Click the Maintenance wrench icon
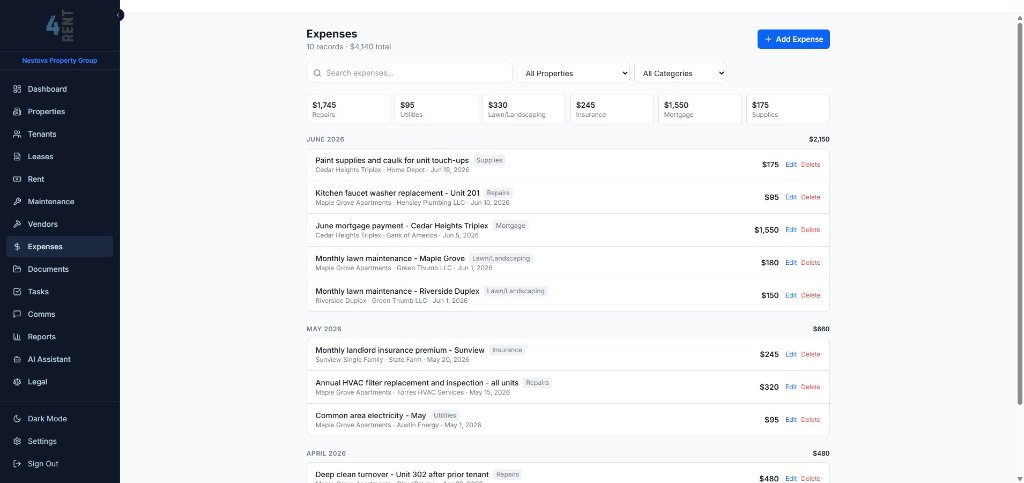 [x=18, y=202]
